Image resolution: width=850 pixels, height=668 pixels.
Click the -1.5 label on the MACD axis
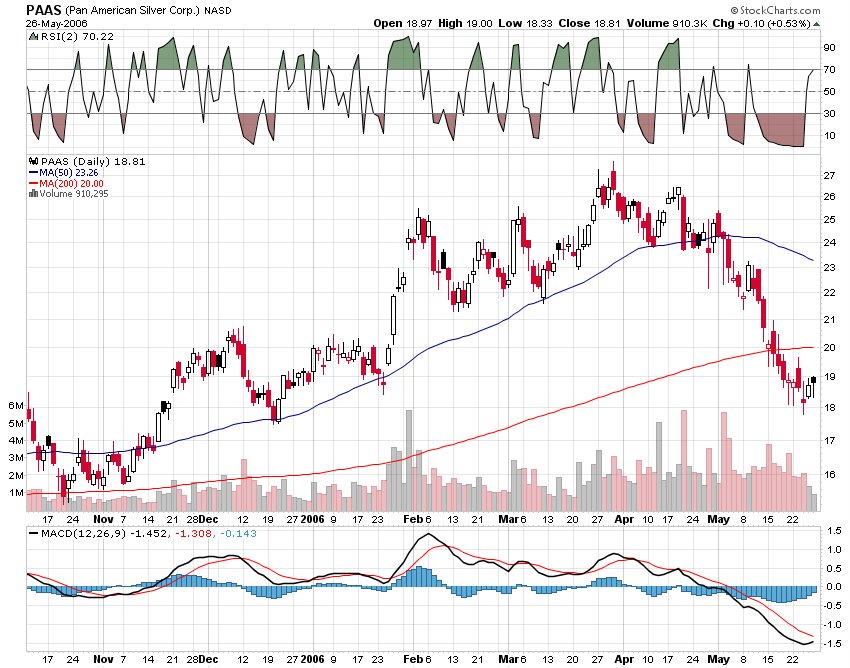[833, 643]
